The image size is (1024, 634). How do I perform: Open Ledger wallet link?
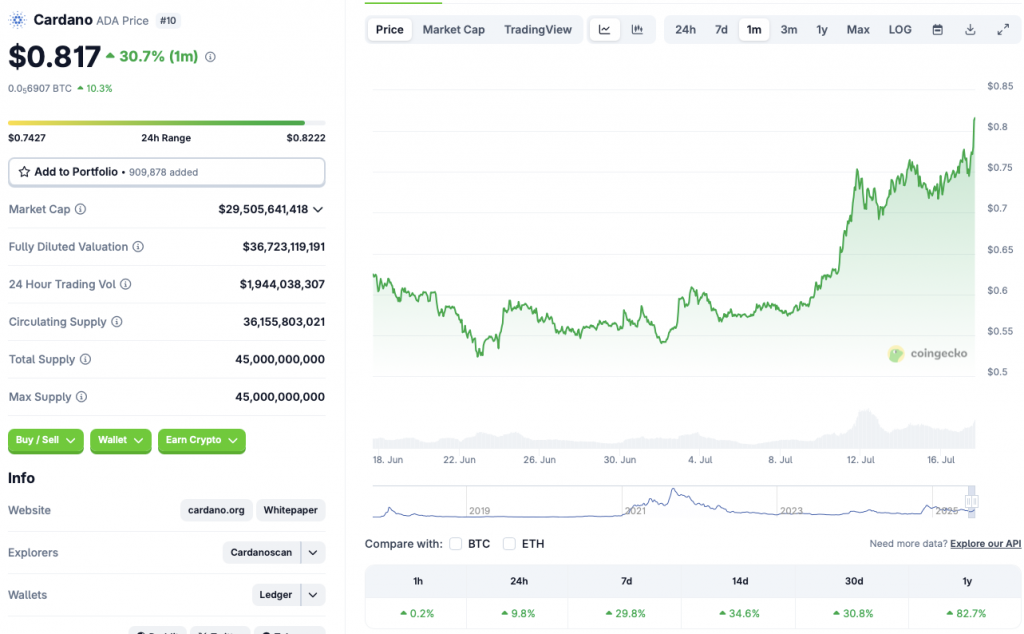coord(276,595)
